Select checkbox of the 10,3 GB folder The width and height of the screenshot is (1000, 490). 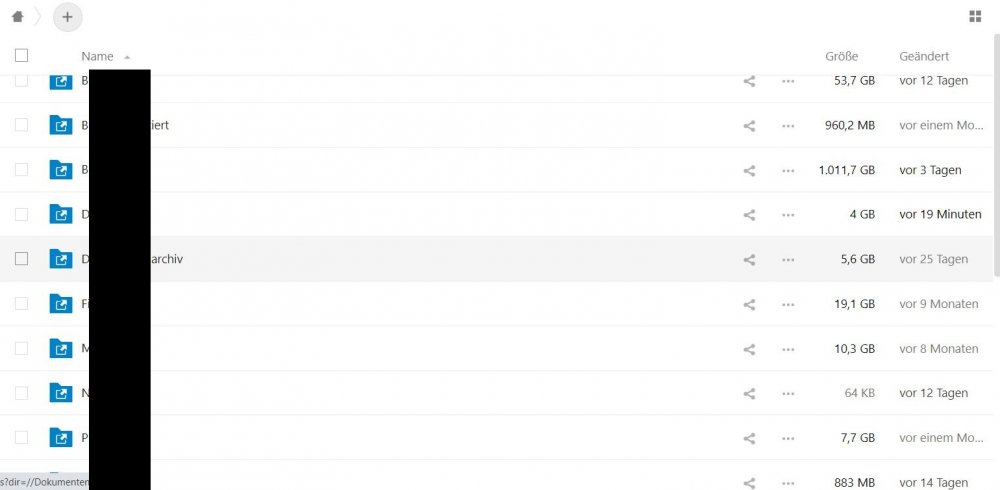22,348
